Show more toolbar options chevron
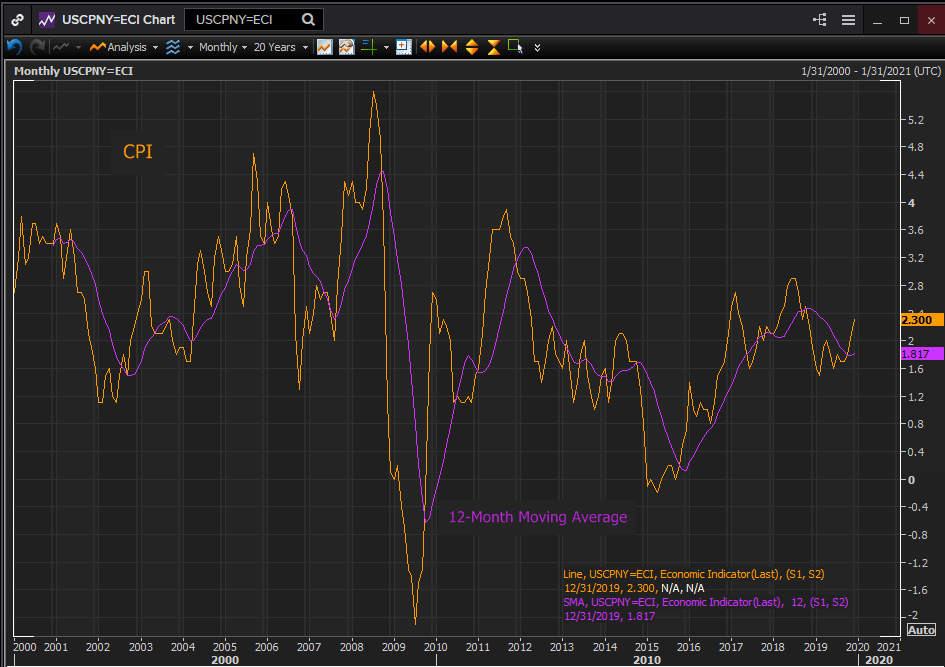The height and width of the screenshot is (667, 945). [x=538, y=47]
